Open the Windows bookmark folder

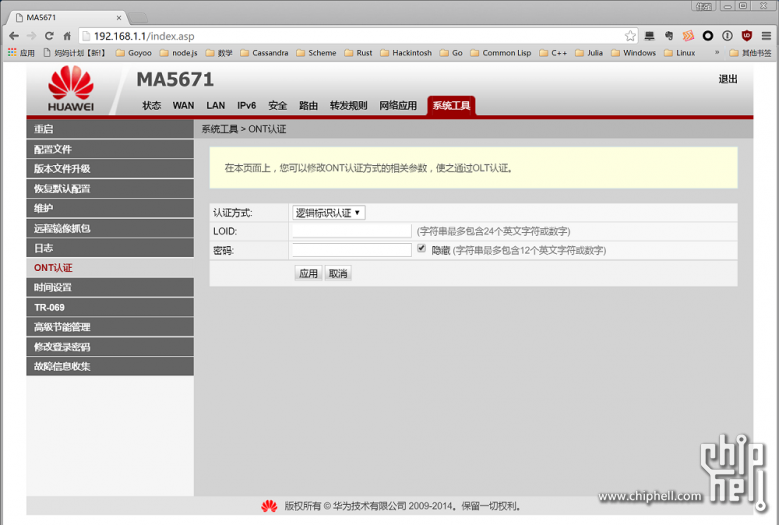click(633, 53)
